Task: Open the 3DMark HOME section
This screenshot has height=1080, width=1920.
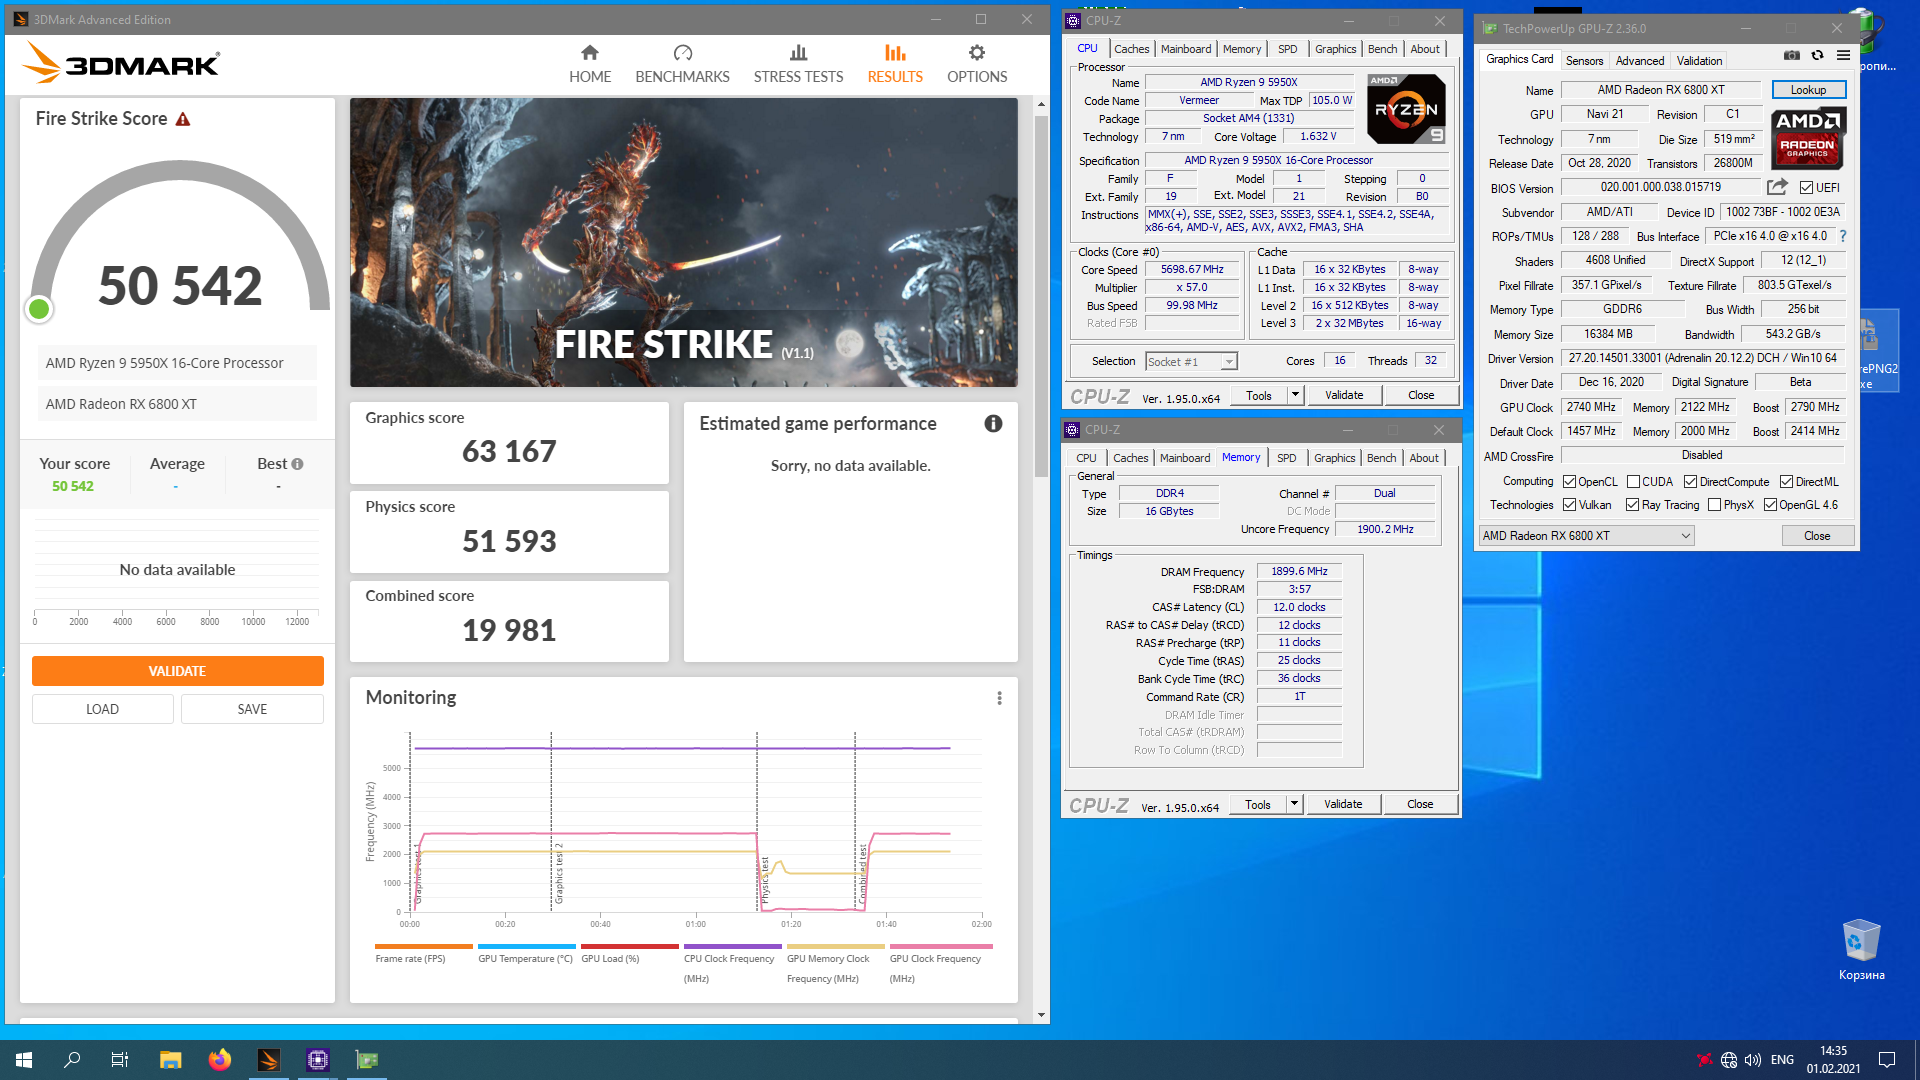Action: tap(590, 64)
